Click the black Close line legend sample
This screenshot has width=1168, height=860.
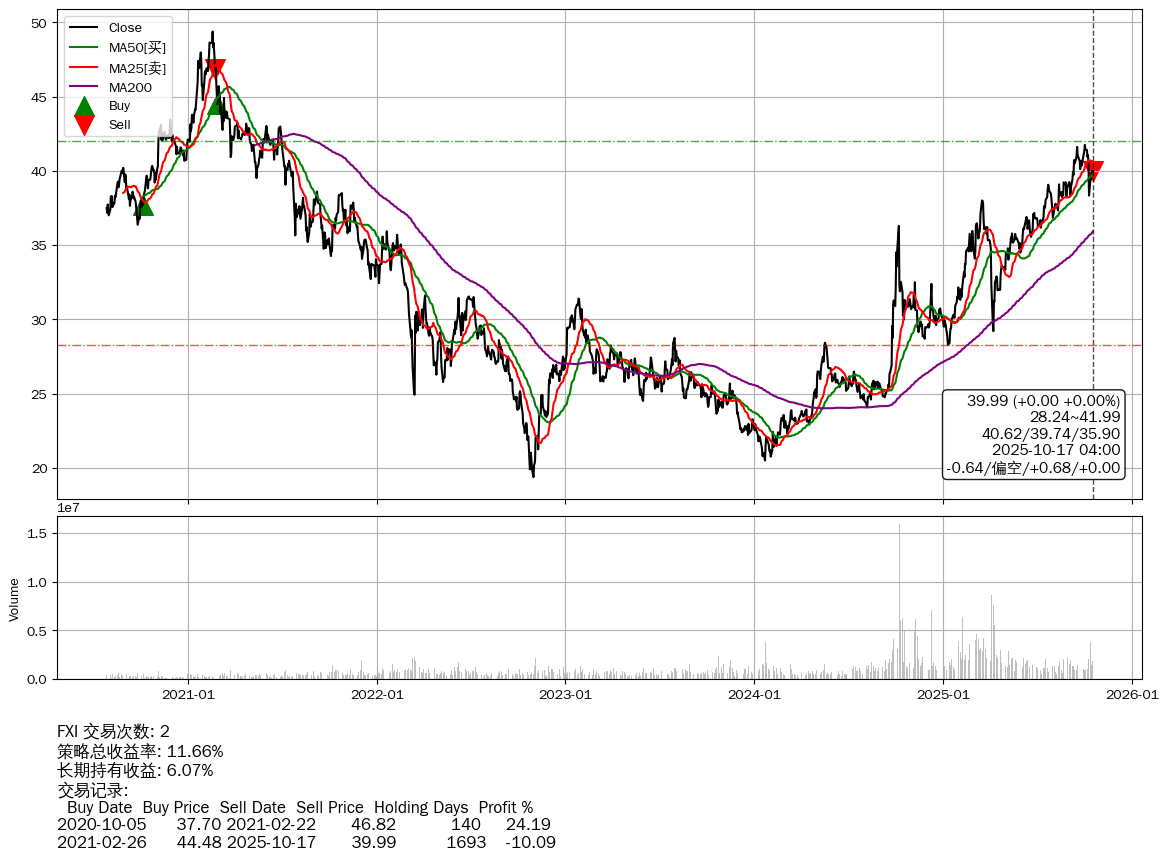click(x=85, y=28)
